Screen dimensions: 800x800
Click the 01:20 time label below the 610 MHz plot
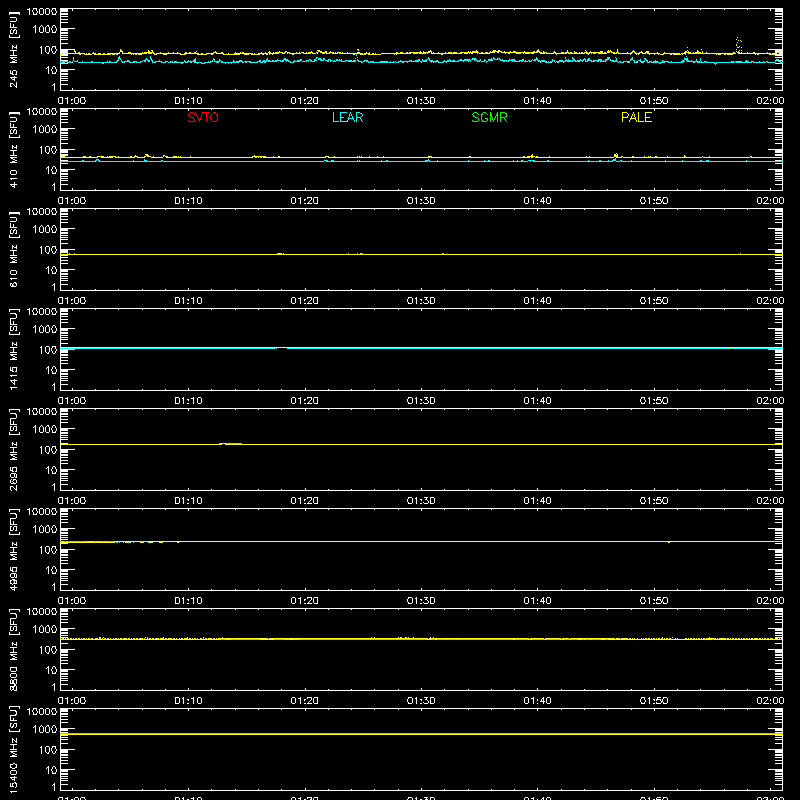tap(305, 301)
